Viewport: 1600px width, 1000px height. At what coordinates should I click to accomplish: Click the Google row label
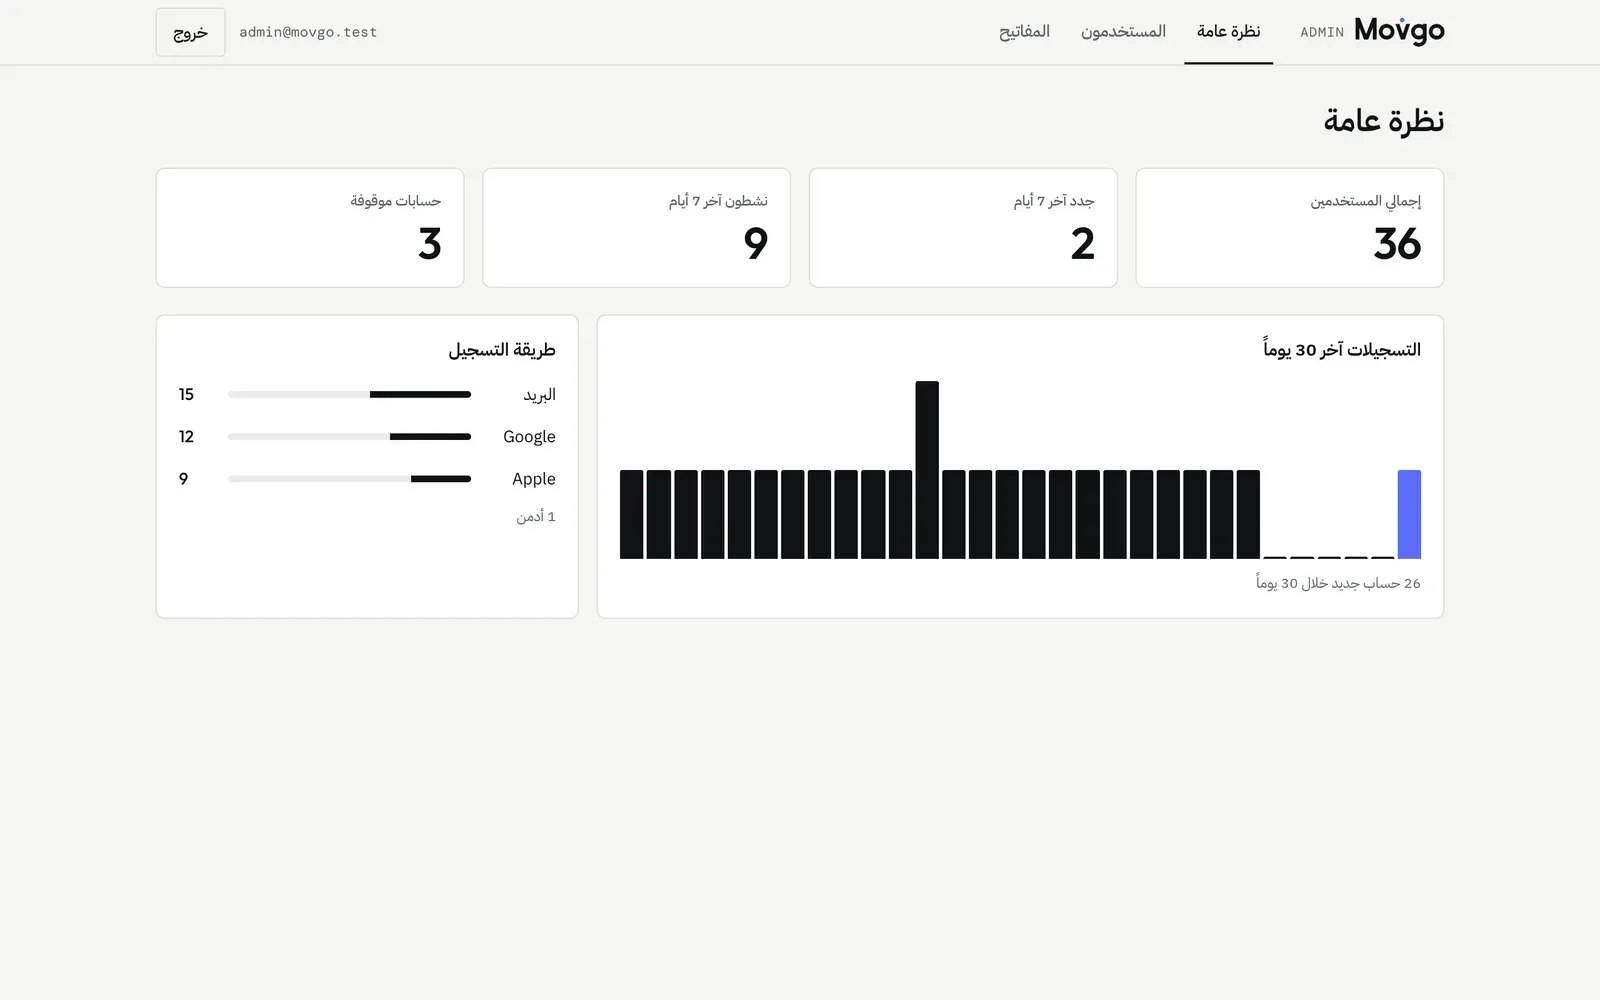coord(529,436)
